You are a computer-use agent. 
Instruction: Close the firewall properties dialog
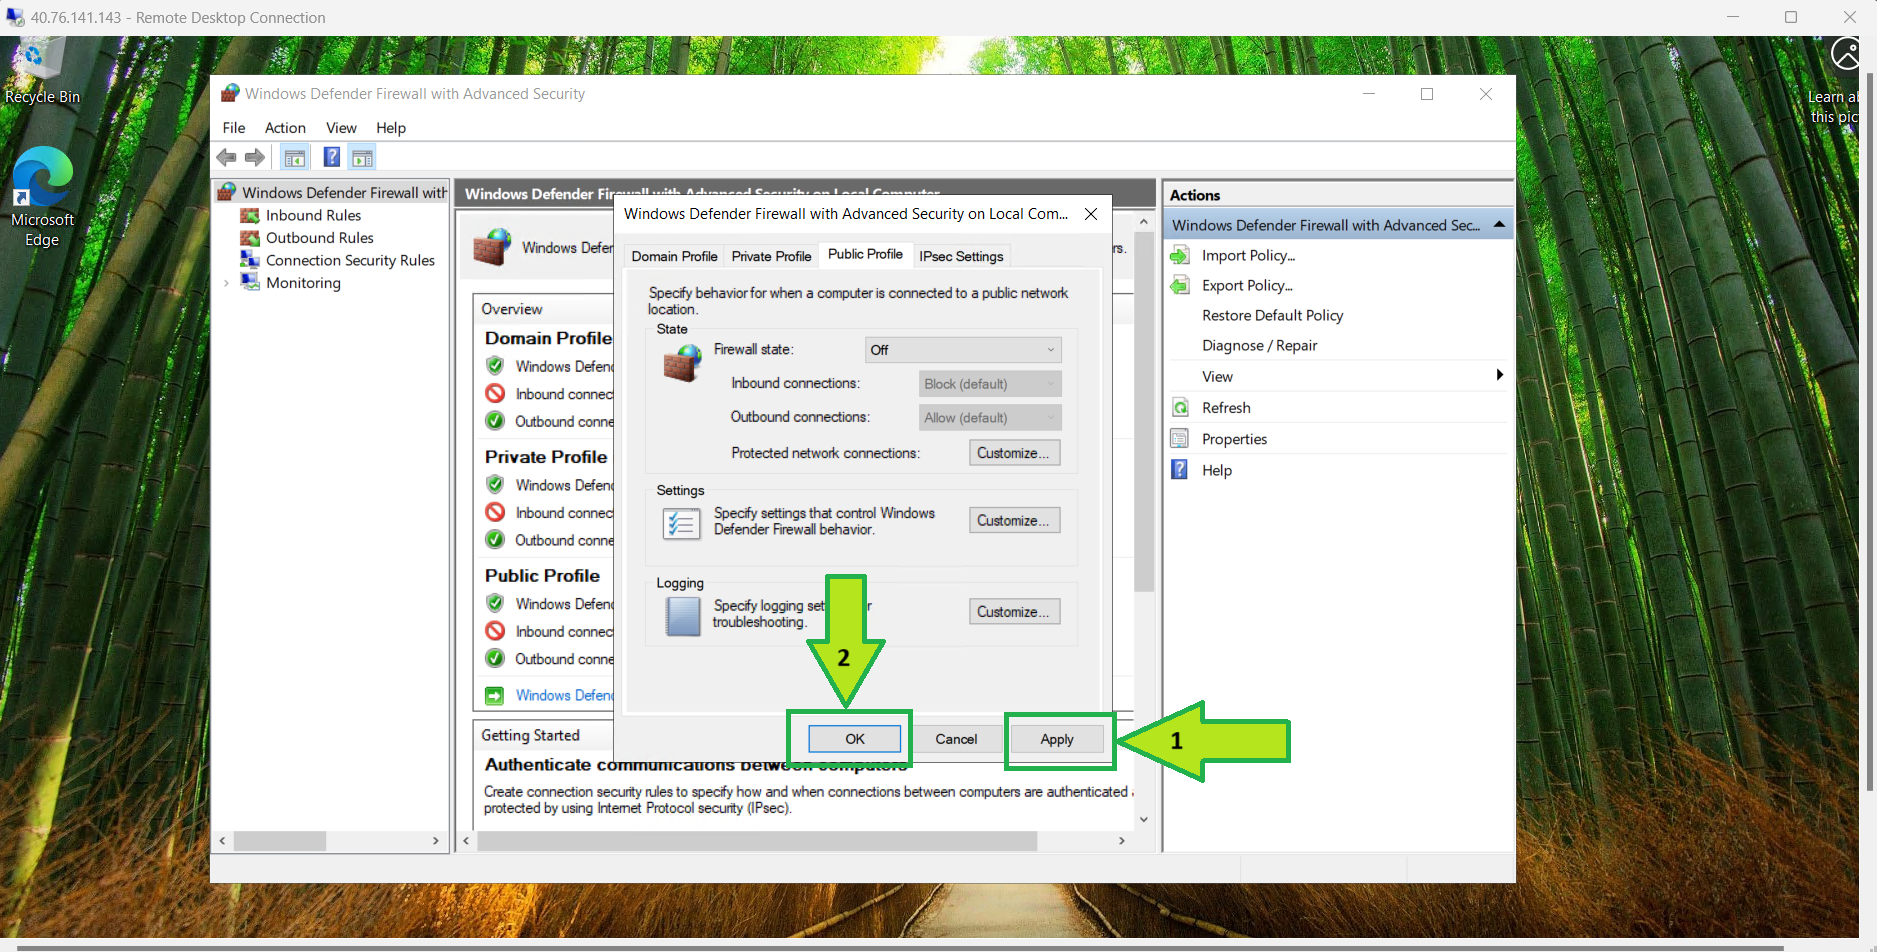click(1091, 214)
